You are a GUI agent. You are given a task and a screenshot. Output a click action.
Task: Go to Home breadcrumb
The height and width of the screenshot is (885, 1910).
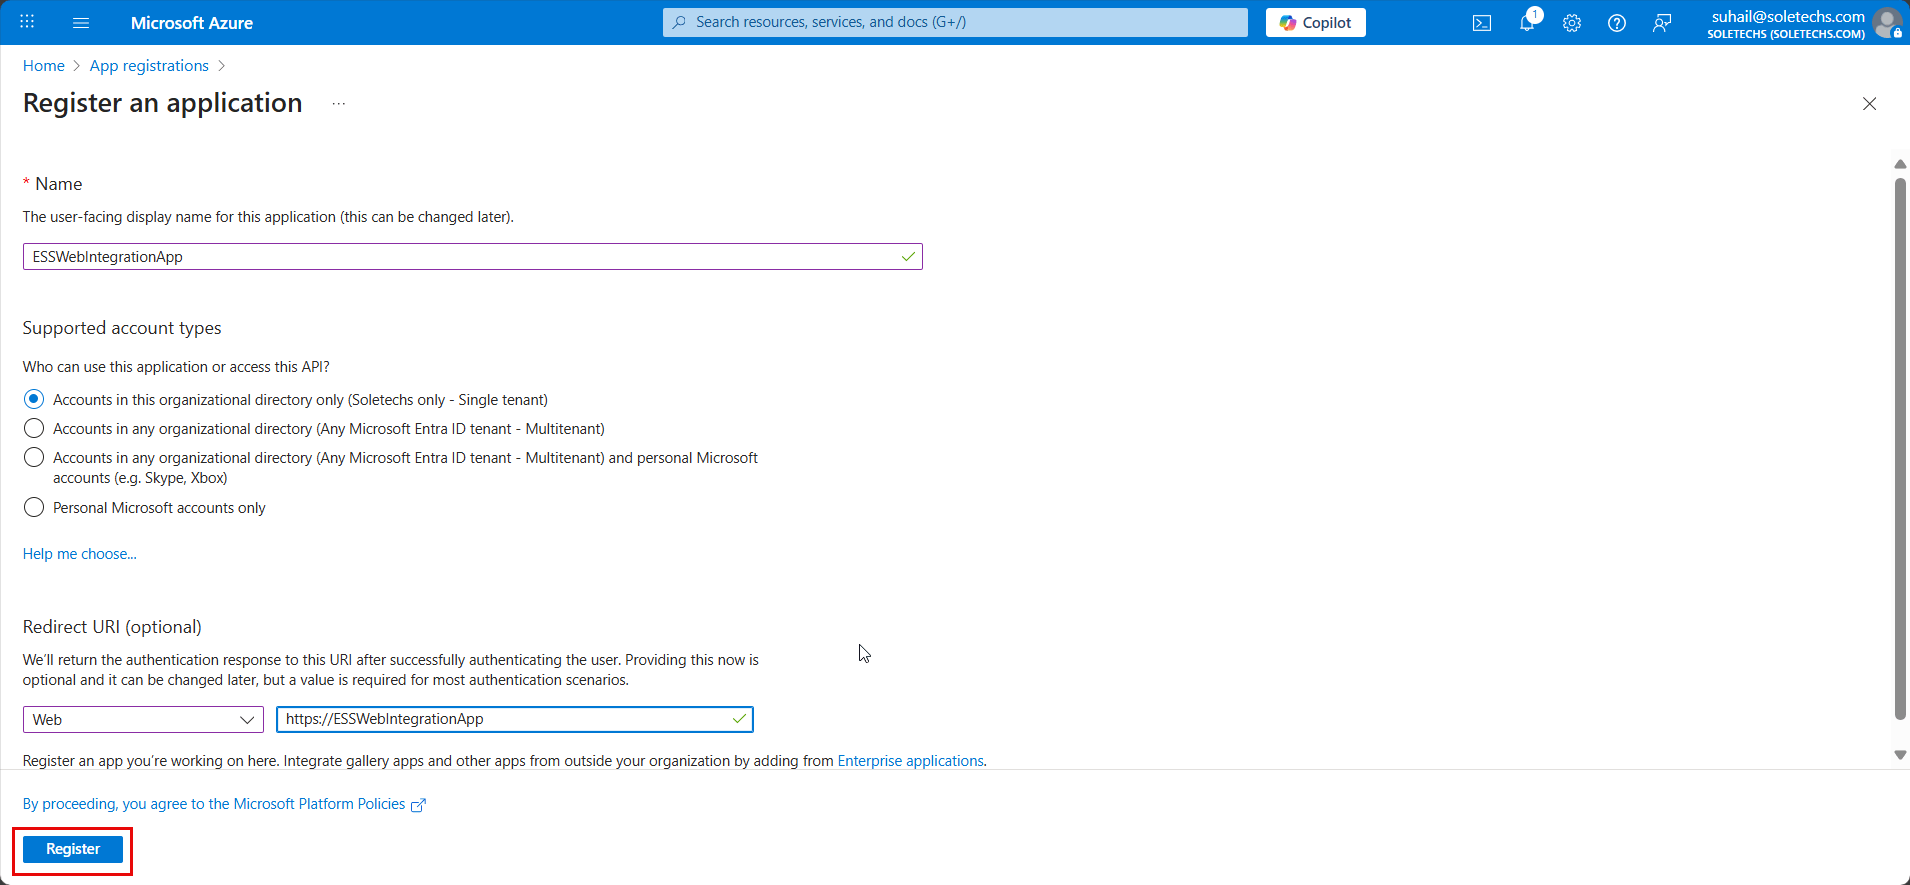tap(44, 66)
